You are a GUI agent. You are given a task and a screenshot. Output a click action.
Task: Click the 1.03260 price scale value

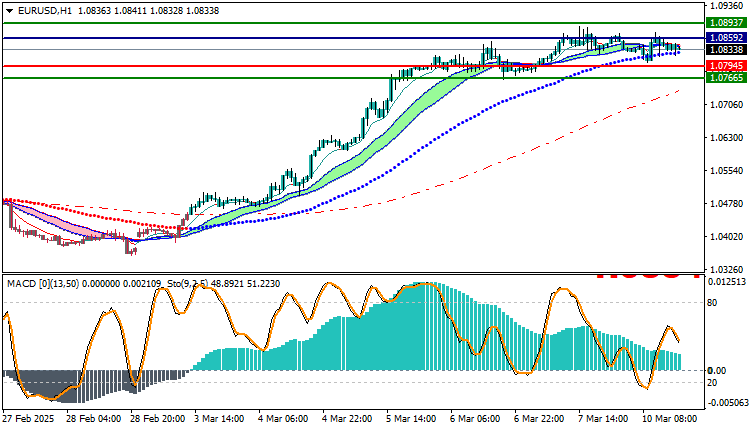pos(727,270)
